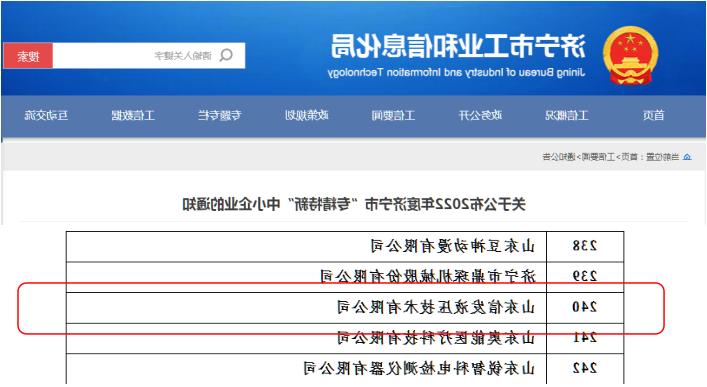Image resolution: width=707 pixels, height=387 pixels.
Task: Select table cell number 242
Action: 585,369
